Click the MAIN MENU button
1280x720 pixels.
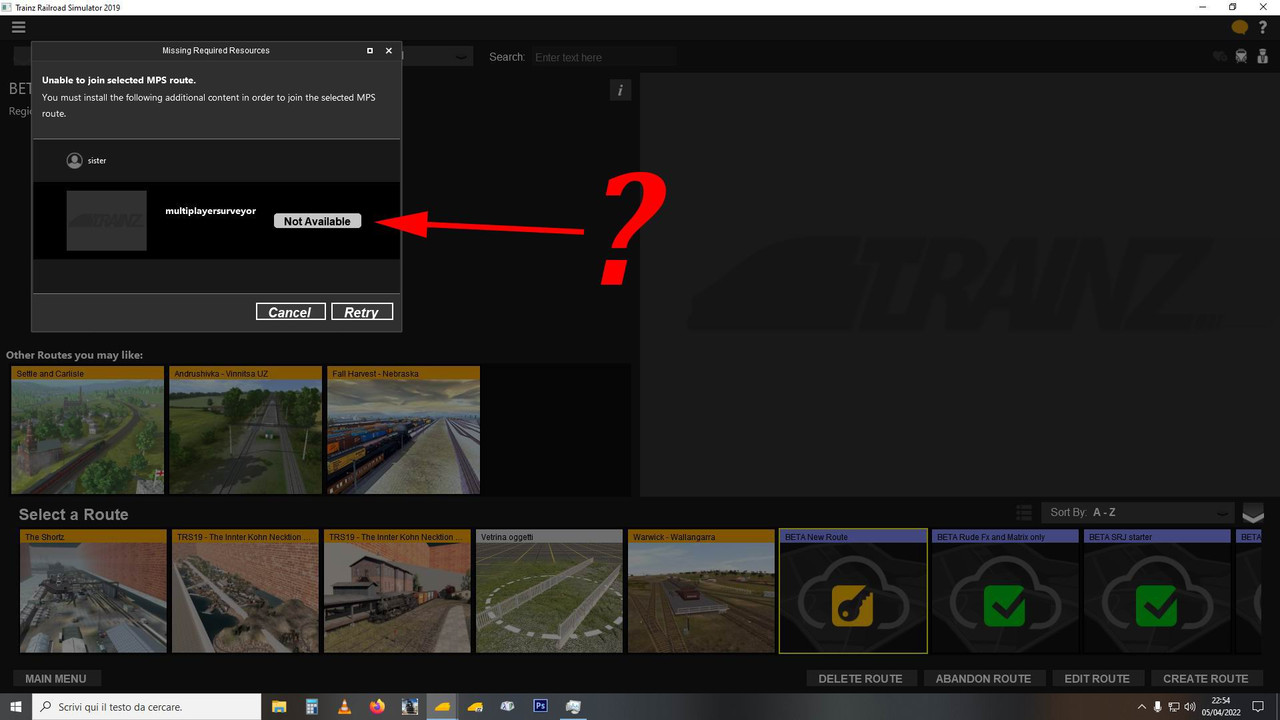pos(56,678)
